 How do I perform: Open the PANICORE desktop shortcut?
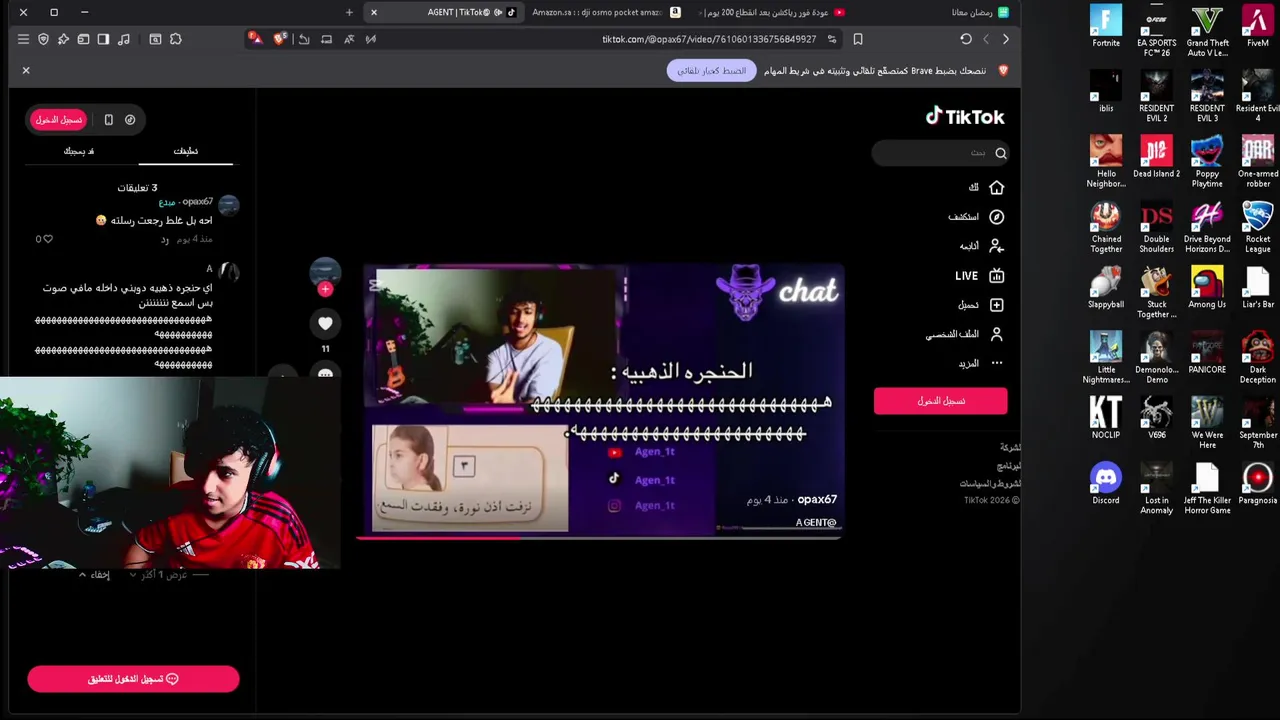click(1207, 353)
